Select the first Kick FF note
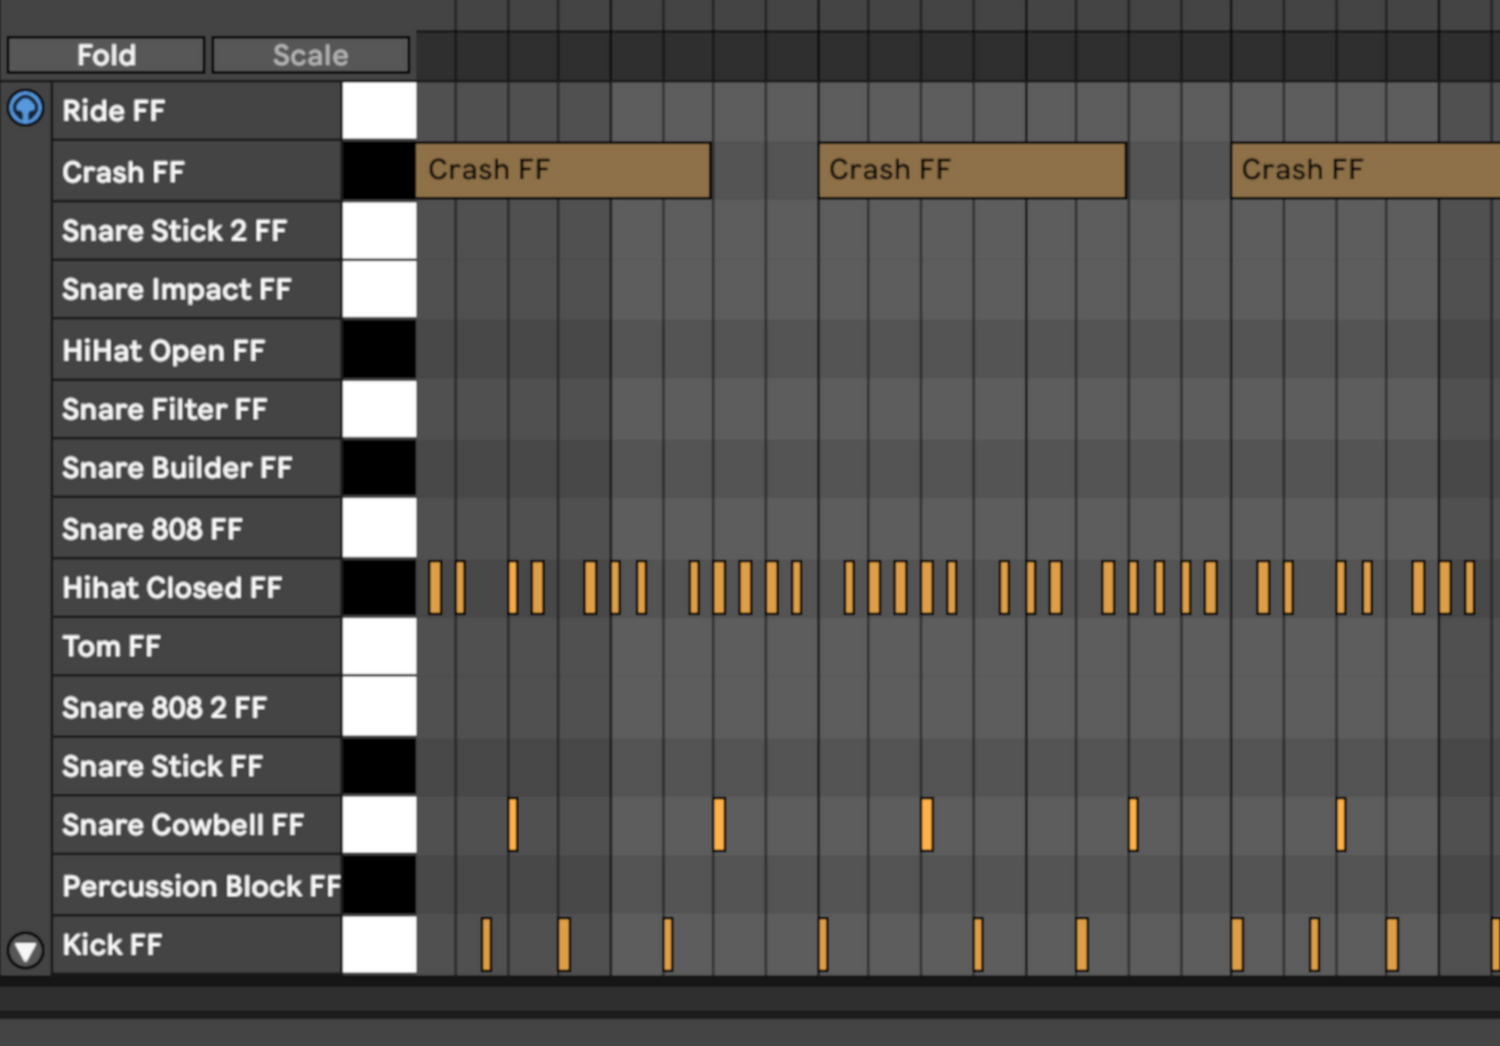This screenshot has width=1500, height=1046. (486, 945)
